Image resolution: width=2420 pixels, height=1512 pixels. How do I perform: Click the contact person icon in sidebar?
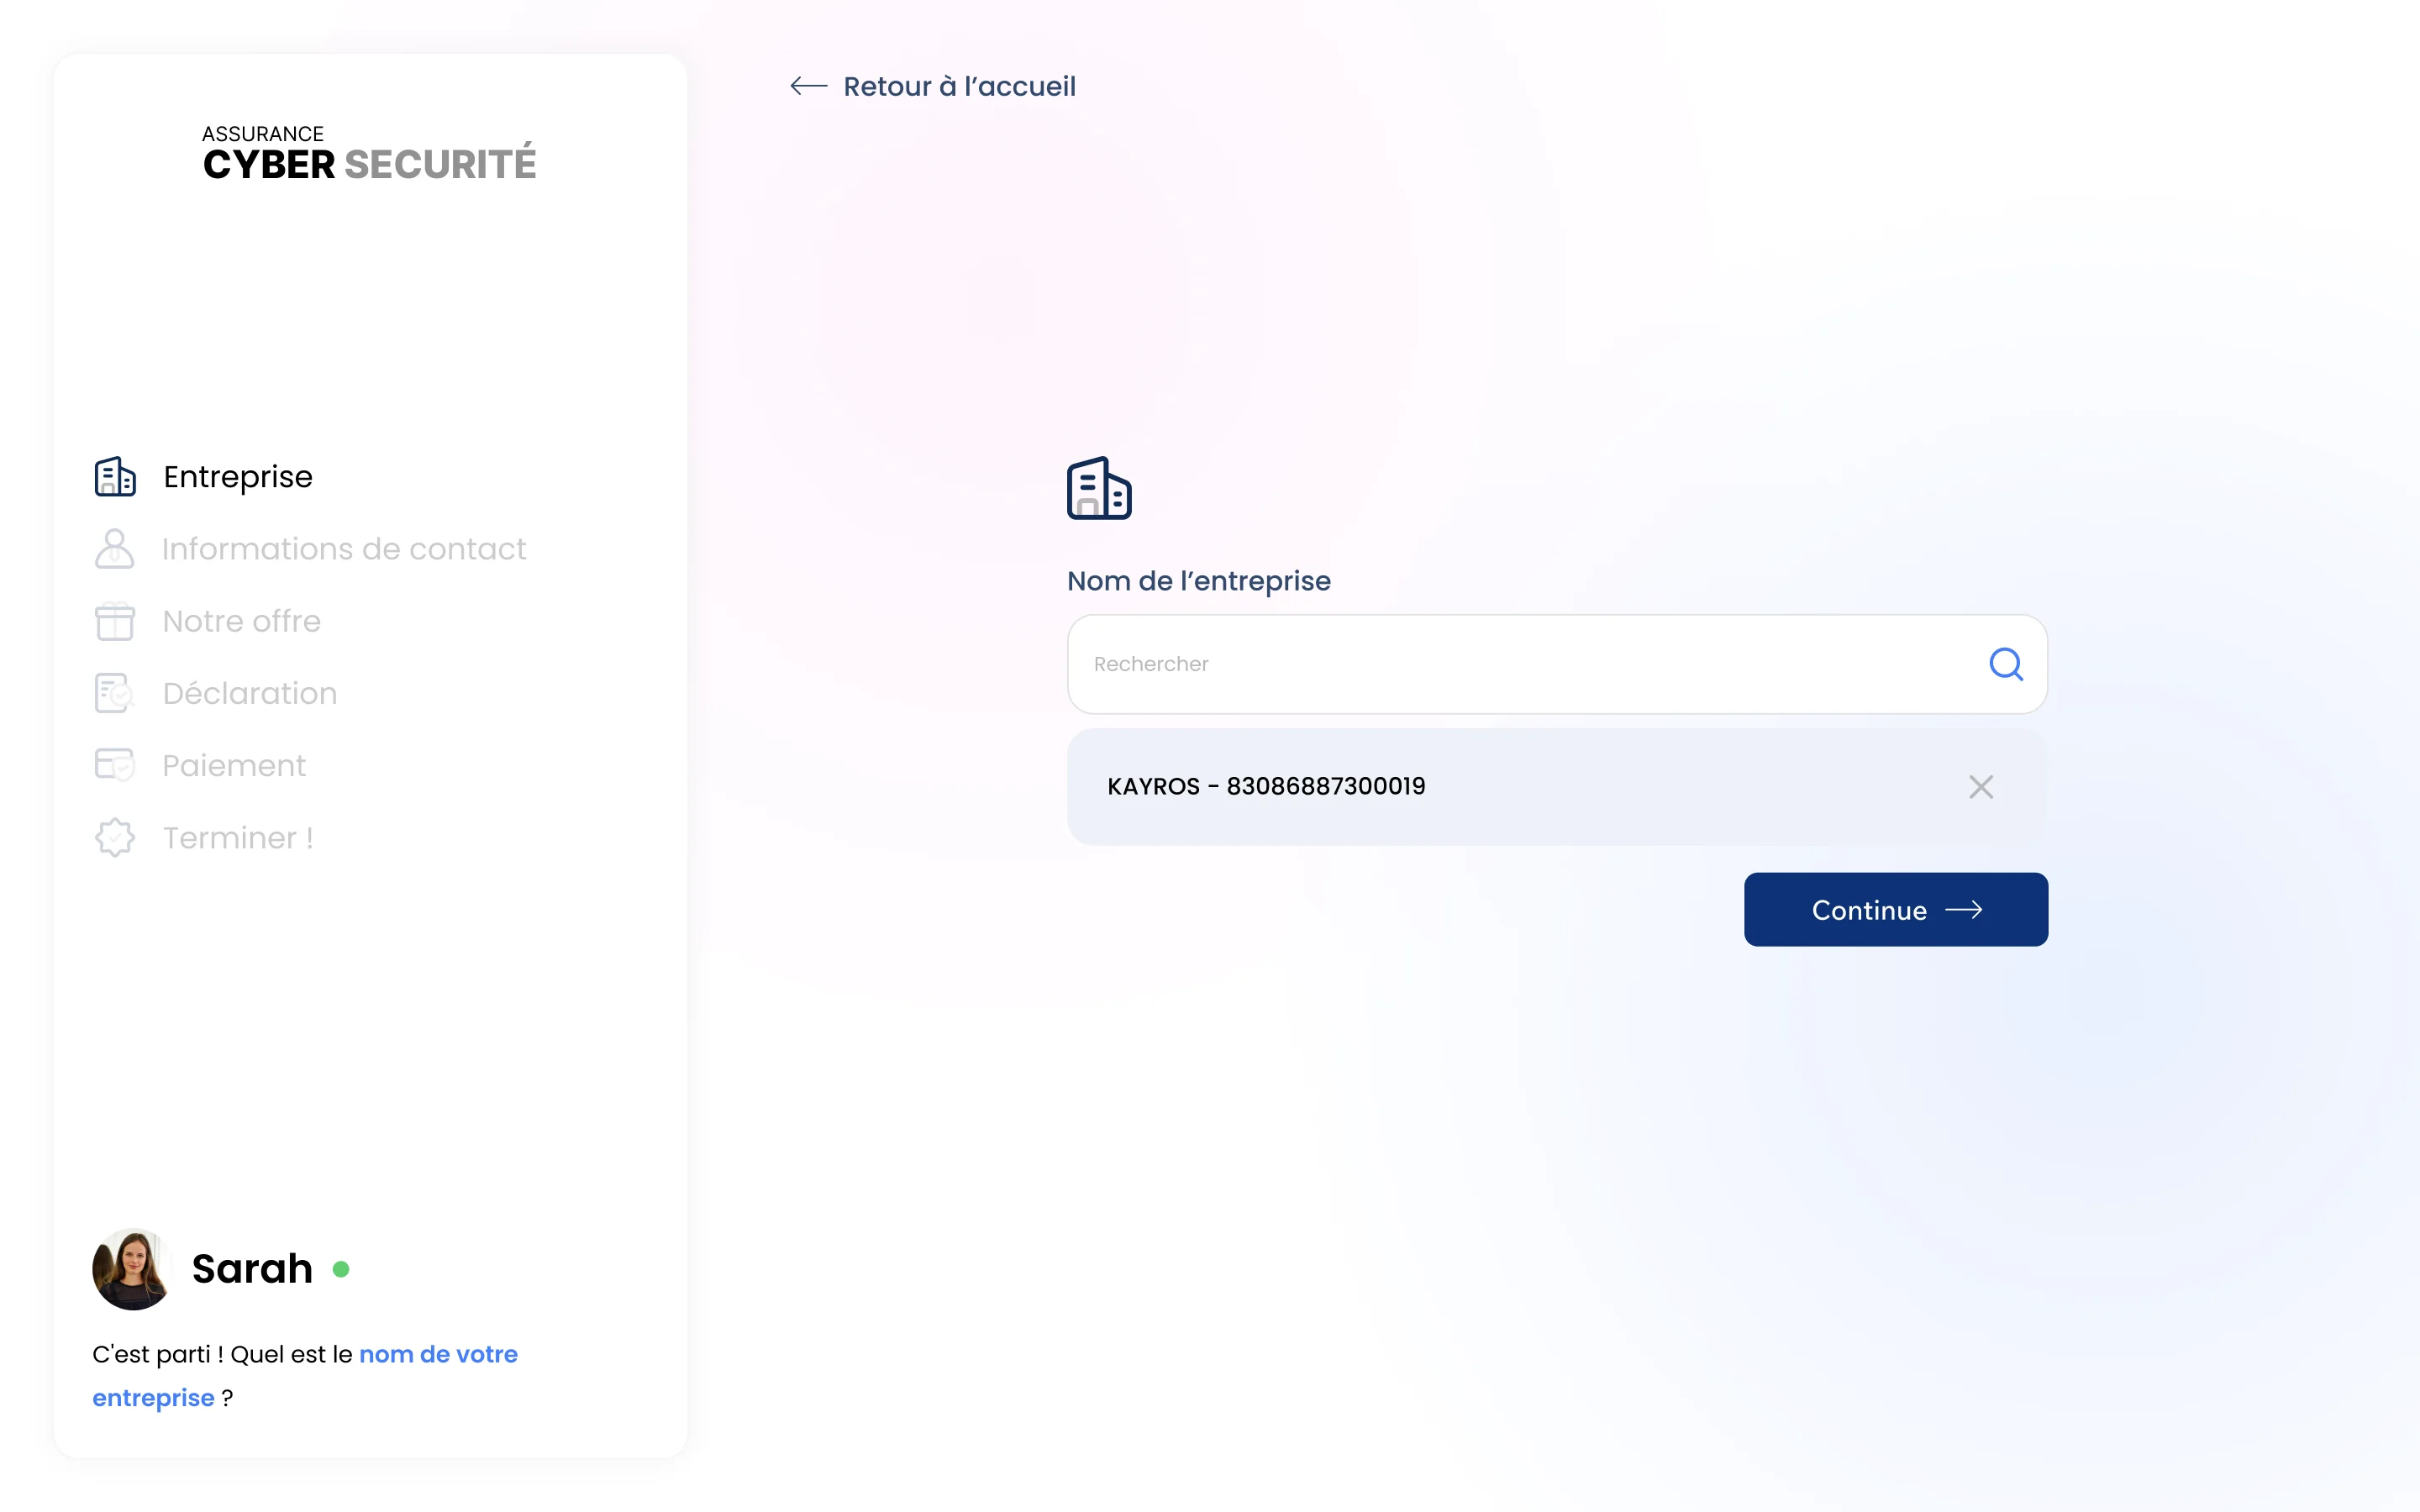(x=115, y=549)
